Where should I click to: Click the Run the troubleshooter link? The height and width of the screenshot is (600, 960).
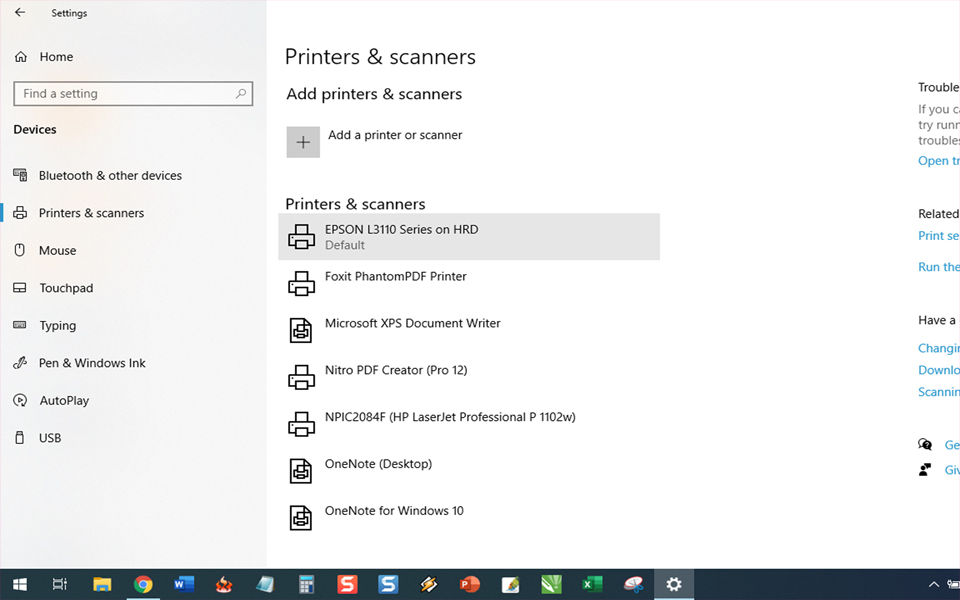click(938, 266)
